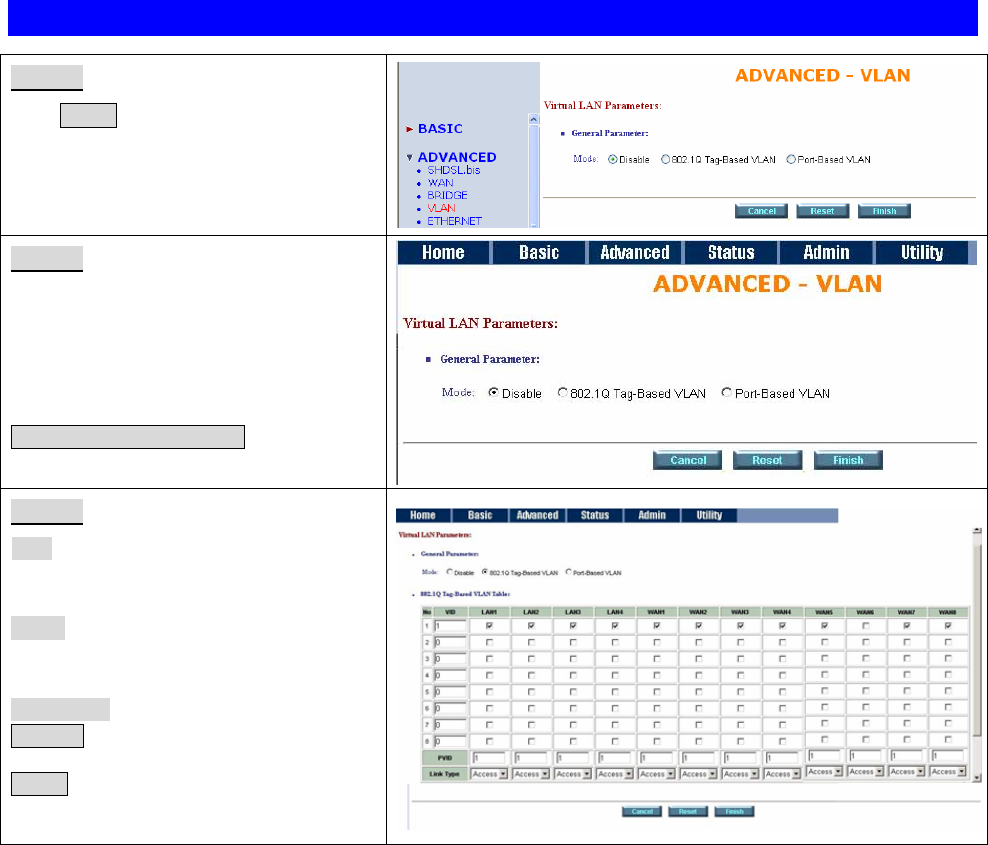Click Finish in the sidebar-menu screenshot
The image size is (988, 845).
point(884,211)
